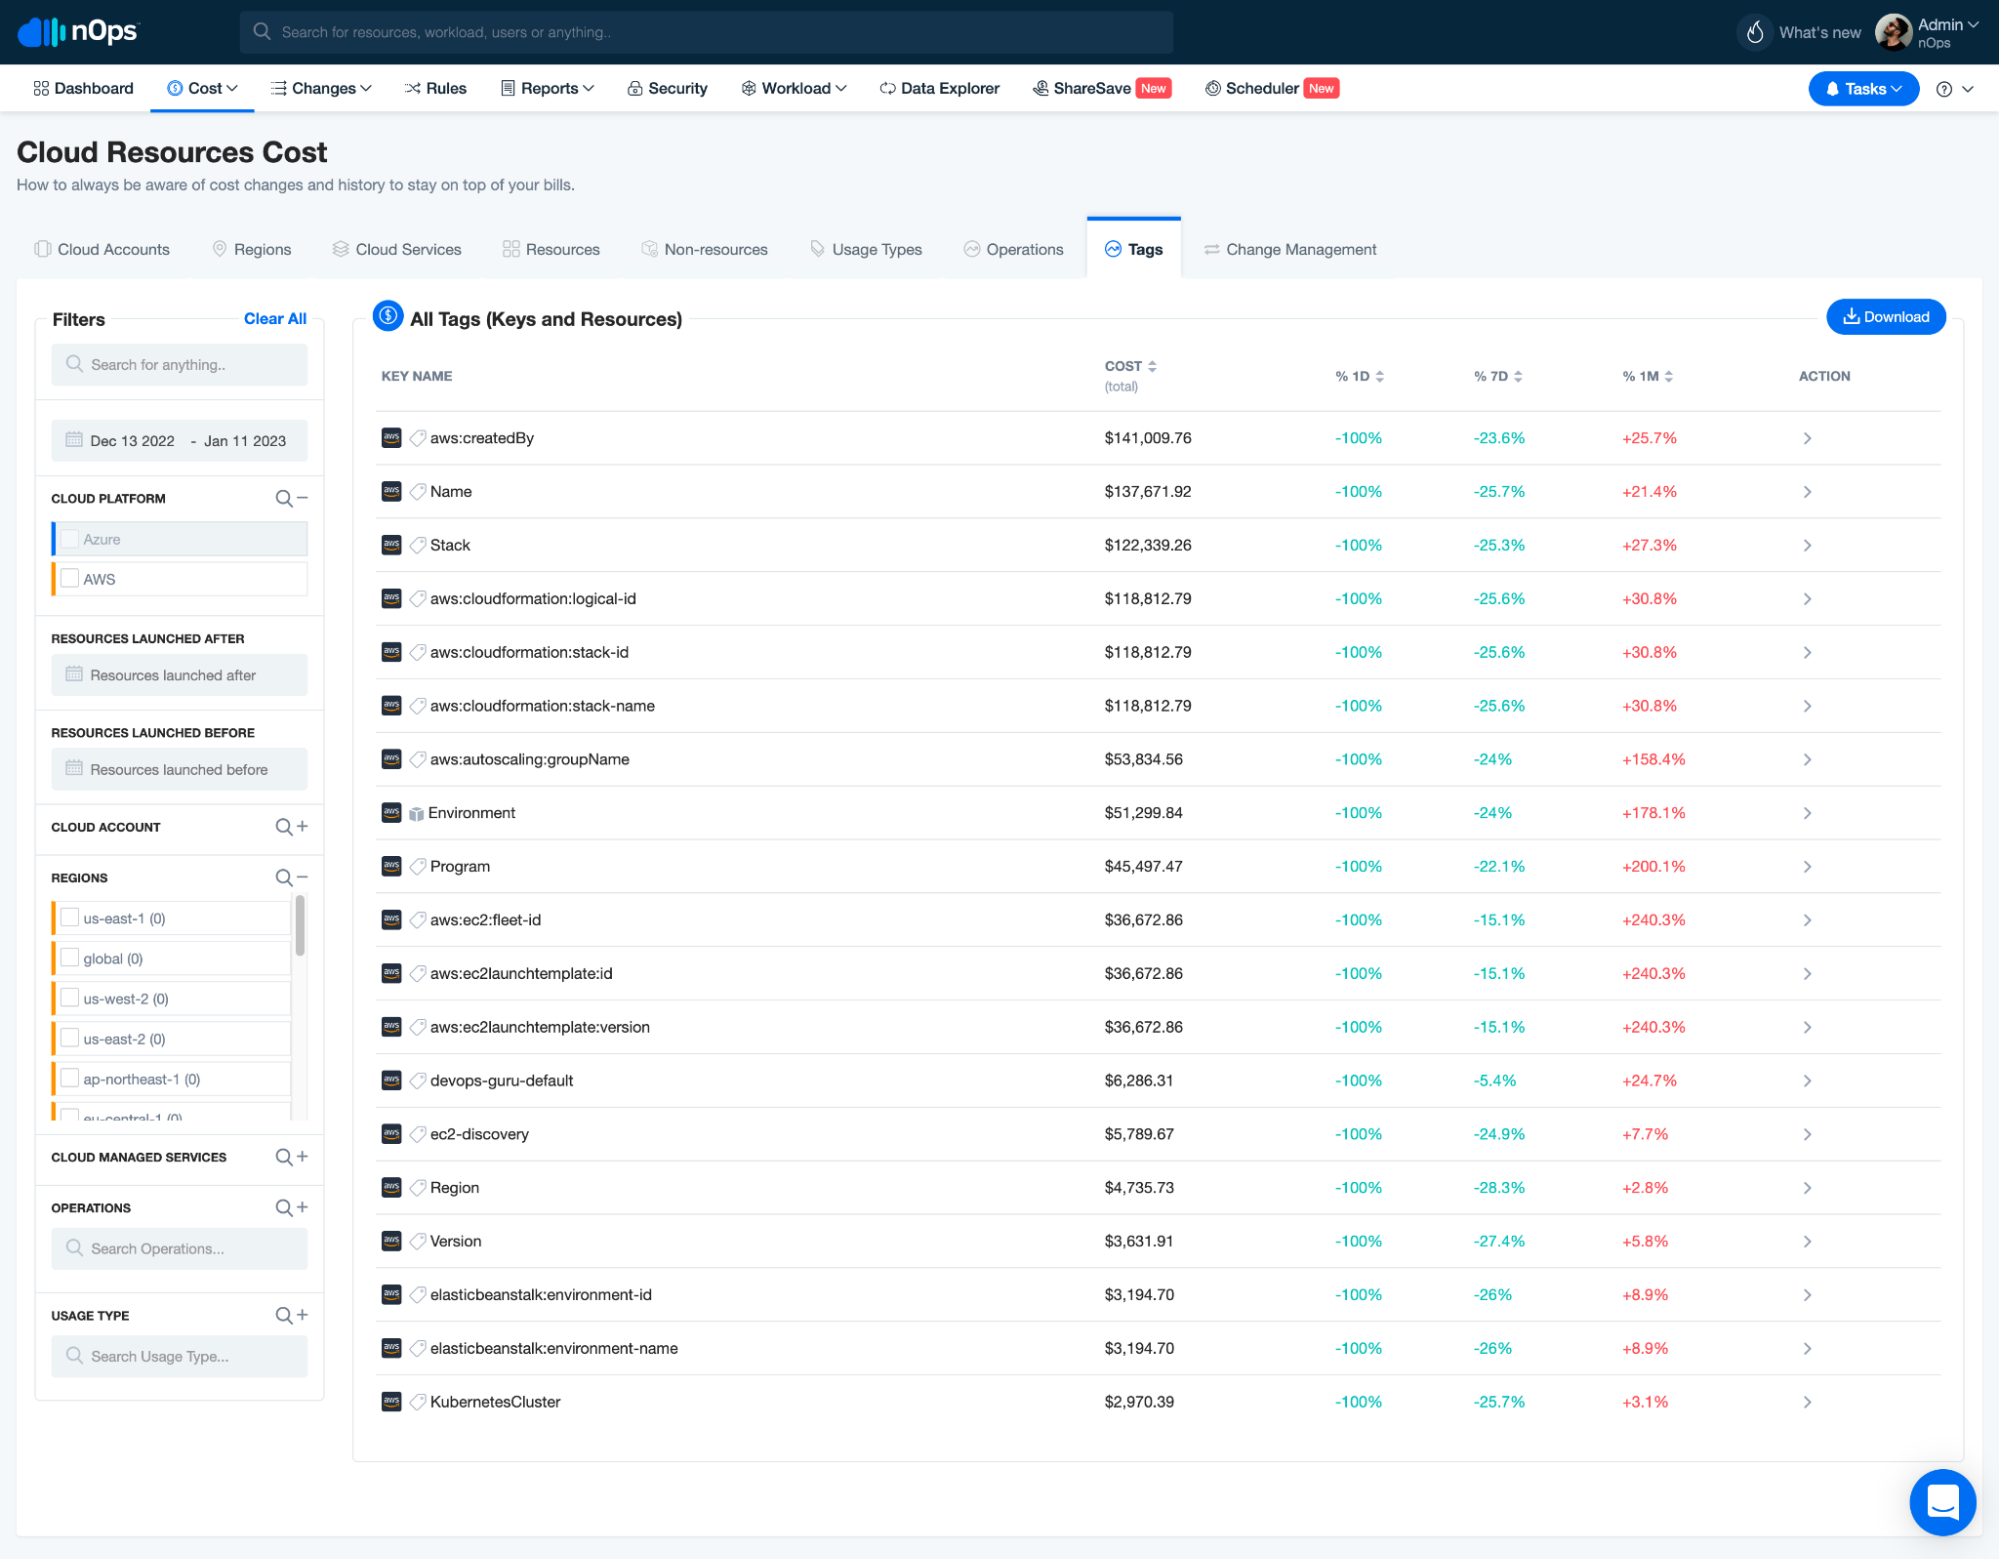This screenshot has width=1999, height=1559.
Task: Open the What's new flame icon
Action: (x=1754, y=32)
